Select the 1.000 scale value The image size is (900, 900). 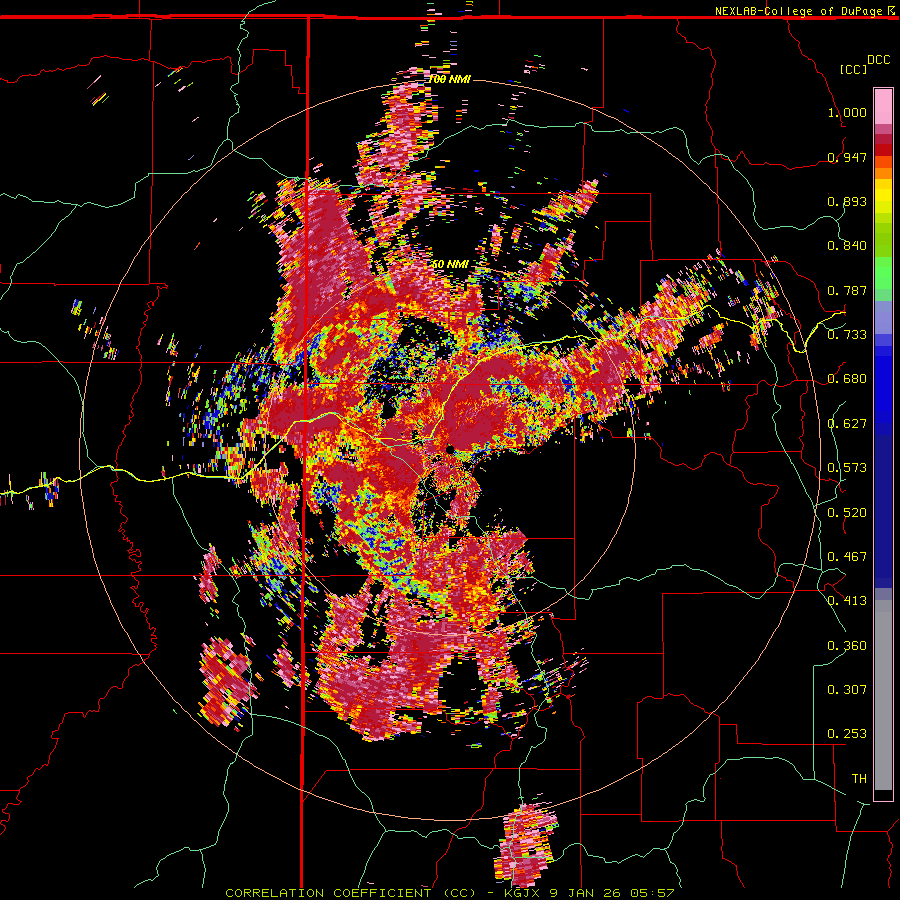coord(847,112)
